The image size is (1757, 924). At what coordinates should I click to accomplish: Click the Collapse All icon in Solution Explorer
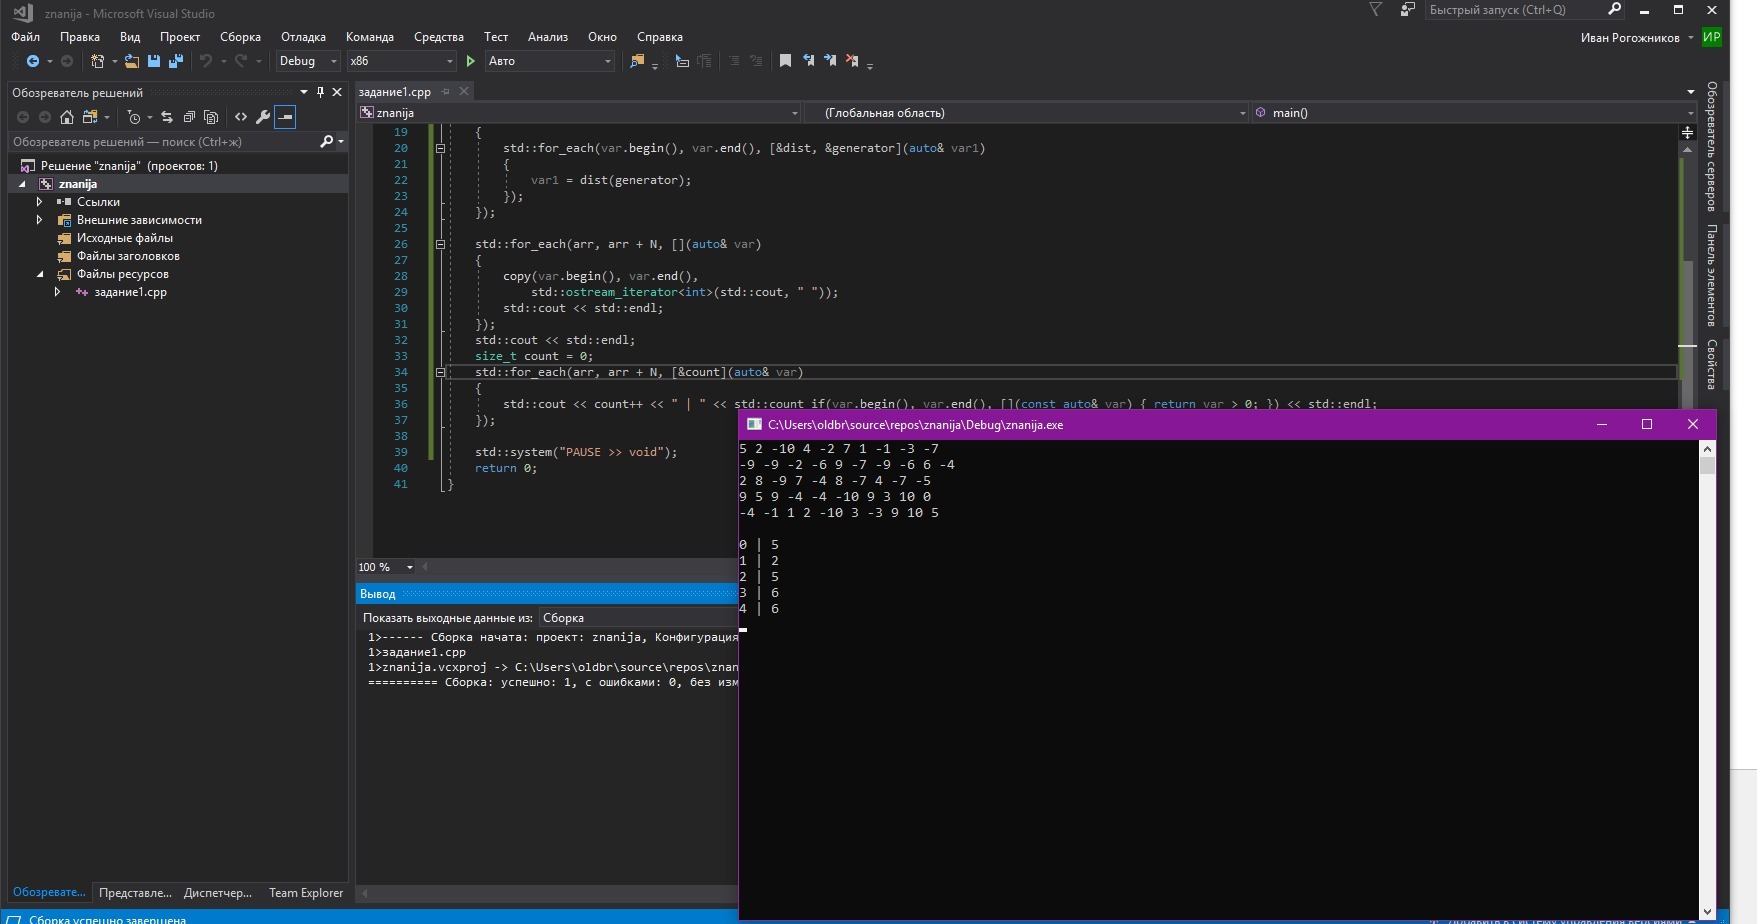(189, 117)
